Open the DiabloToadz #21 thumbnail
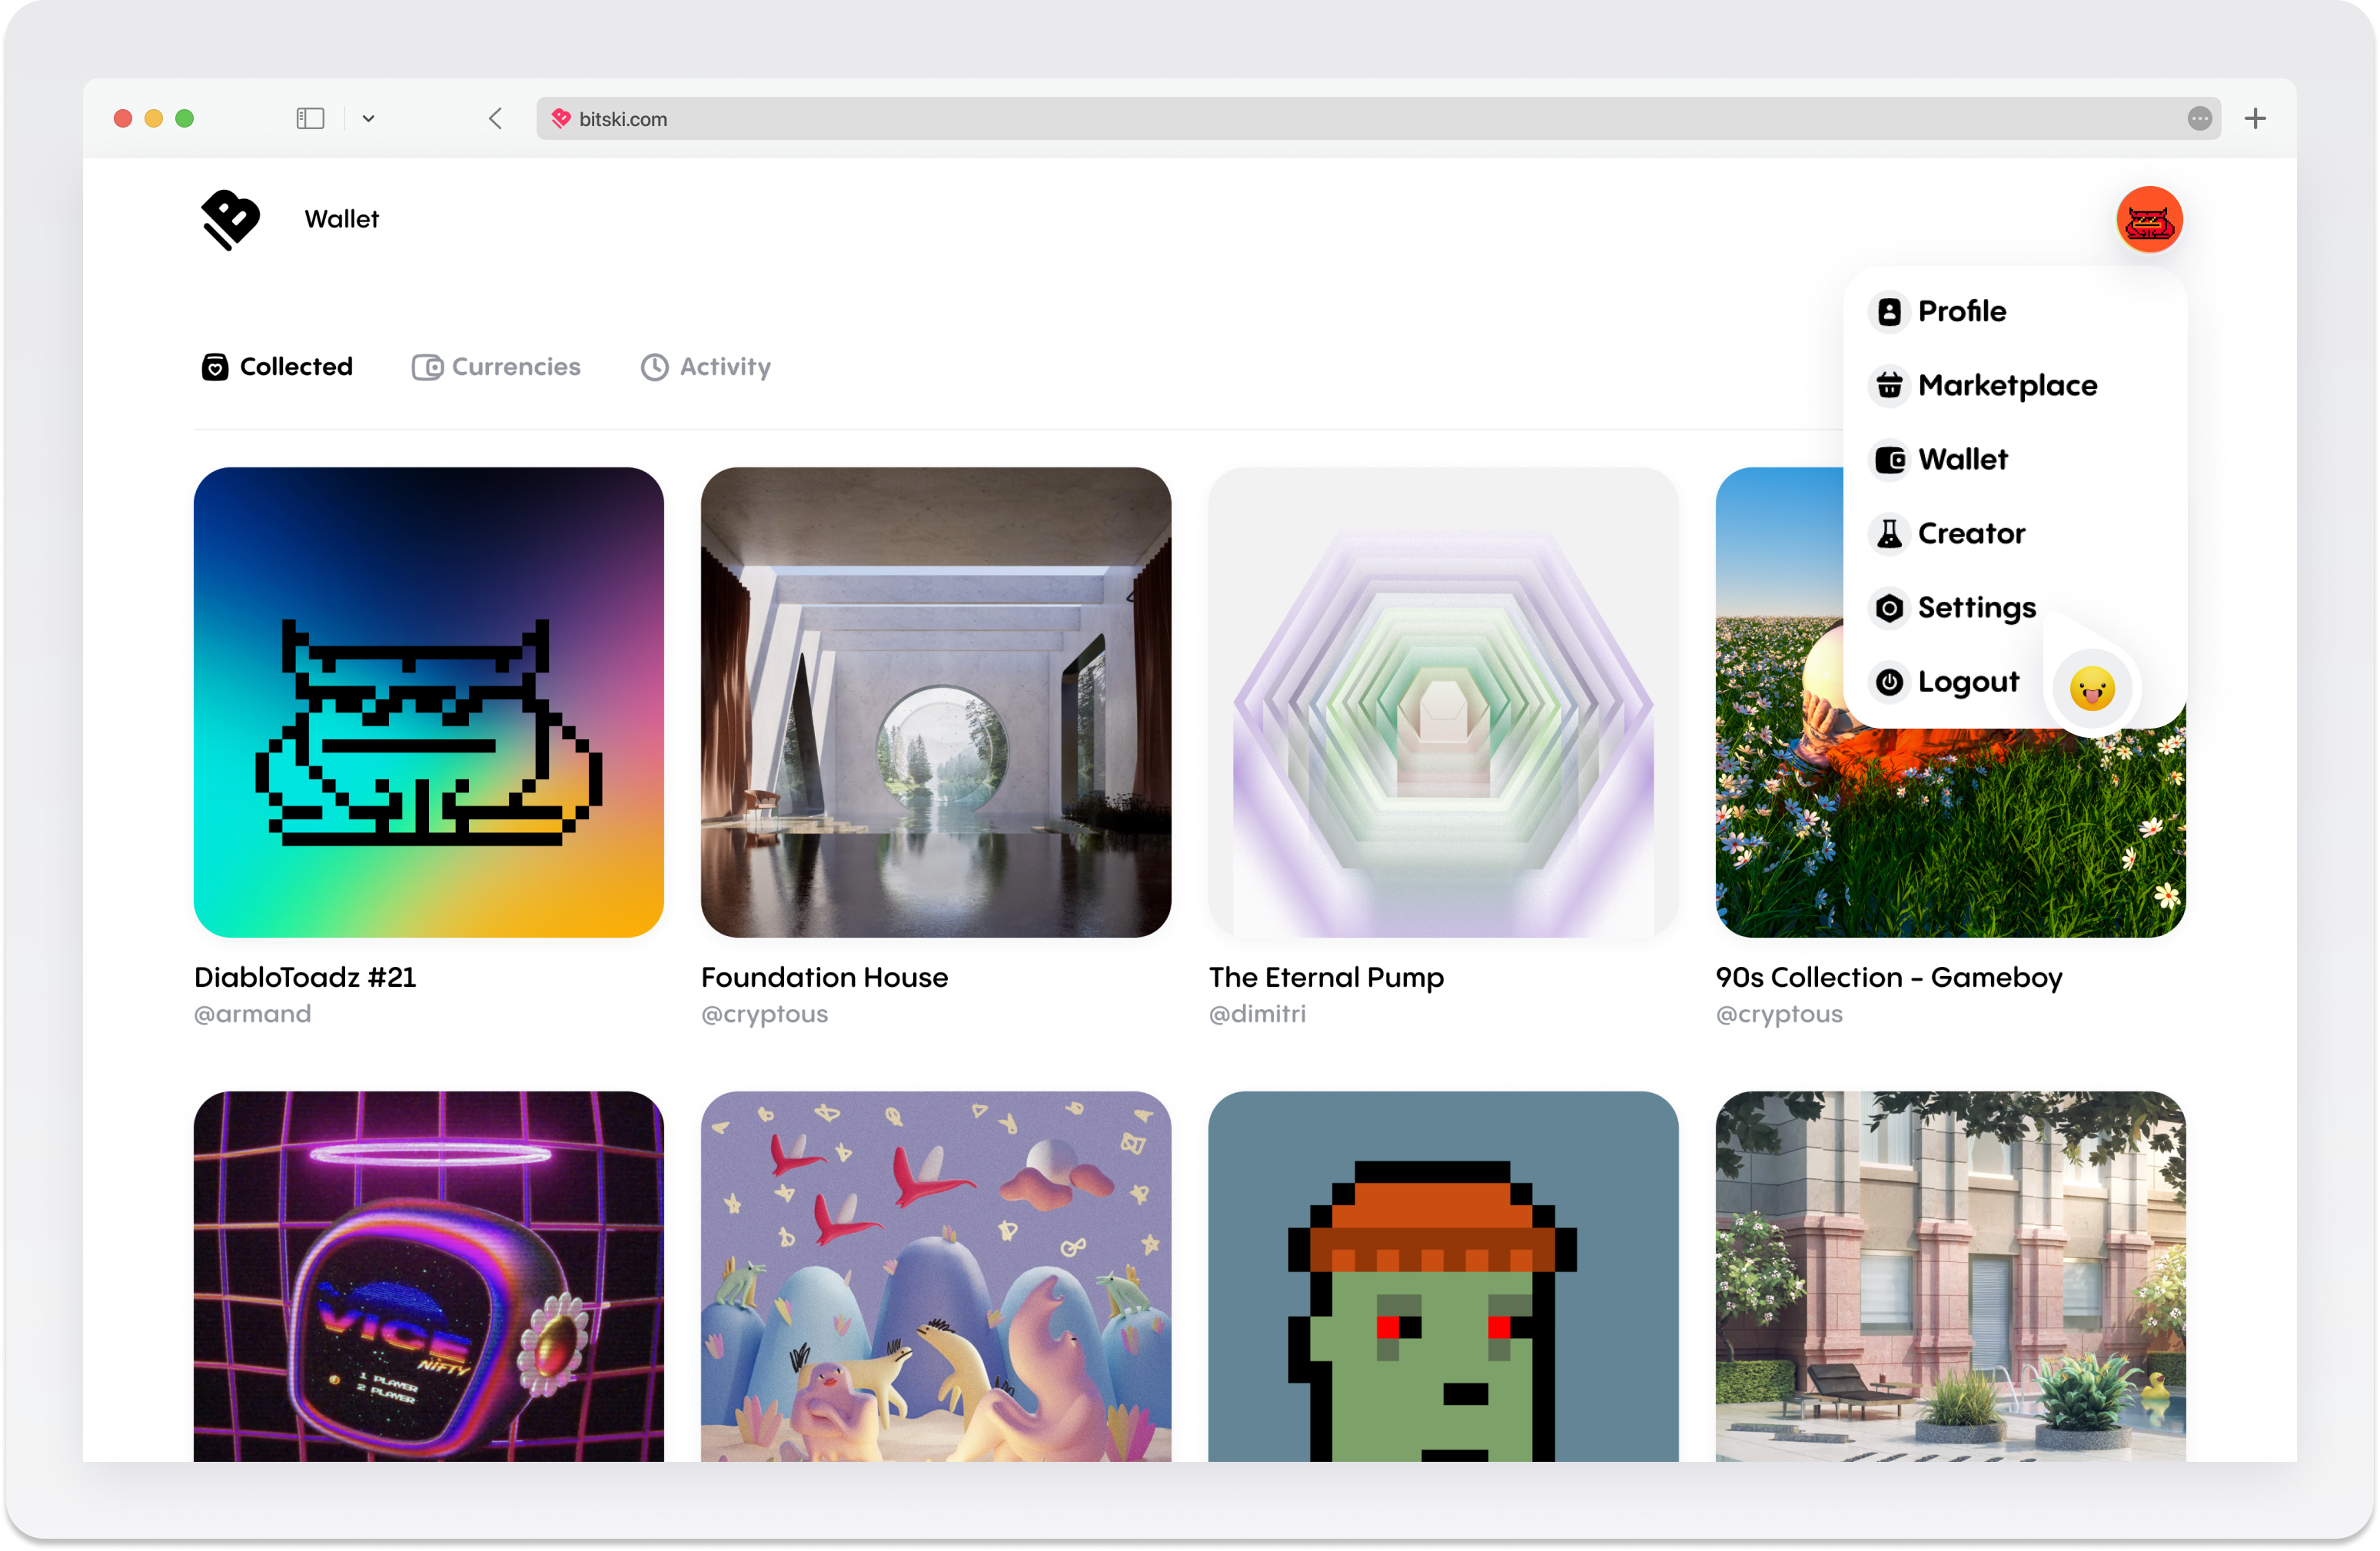The width and height of the screenshot is (2380, 1551). pos(428,702)
